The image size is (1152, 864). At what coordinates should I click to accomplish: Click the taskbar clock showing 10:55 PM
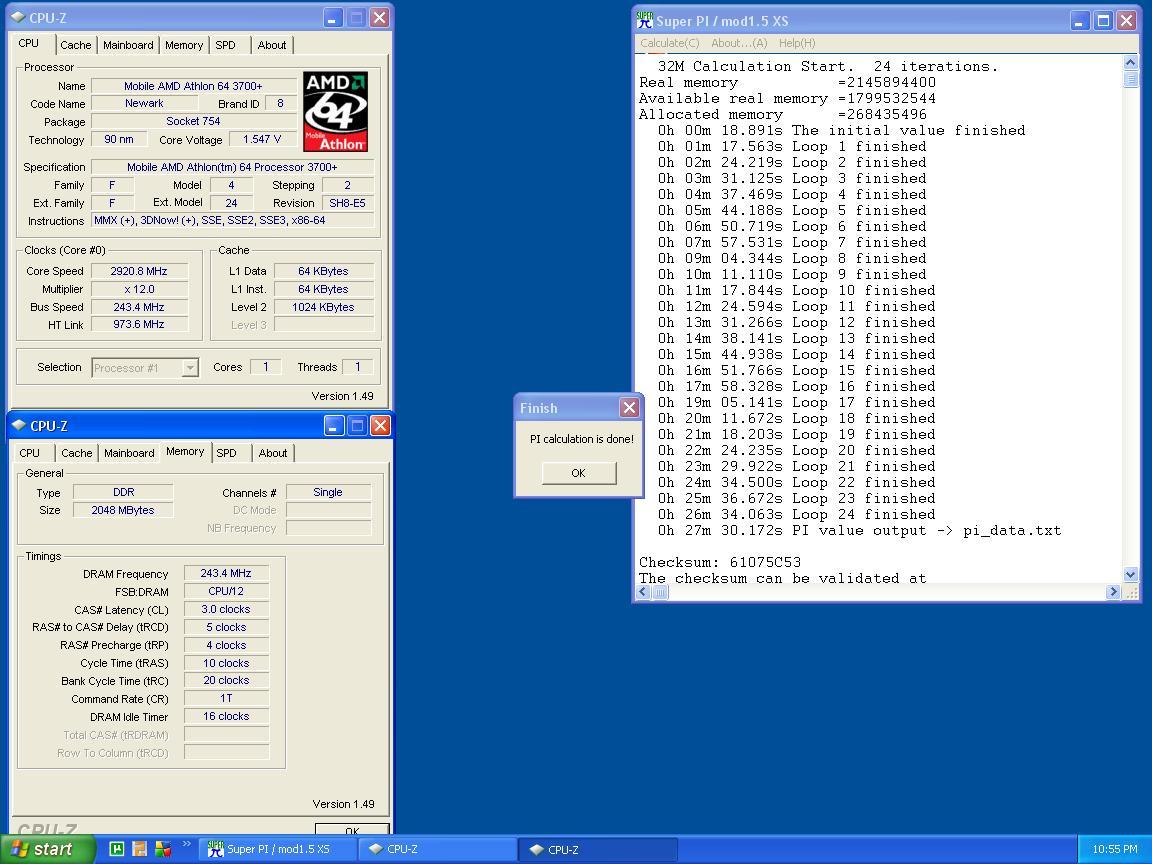(x=1115, y=849)
